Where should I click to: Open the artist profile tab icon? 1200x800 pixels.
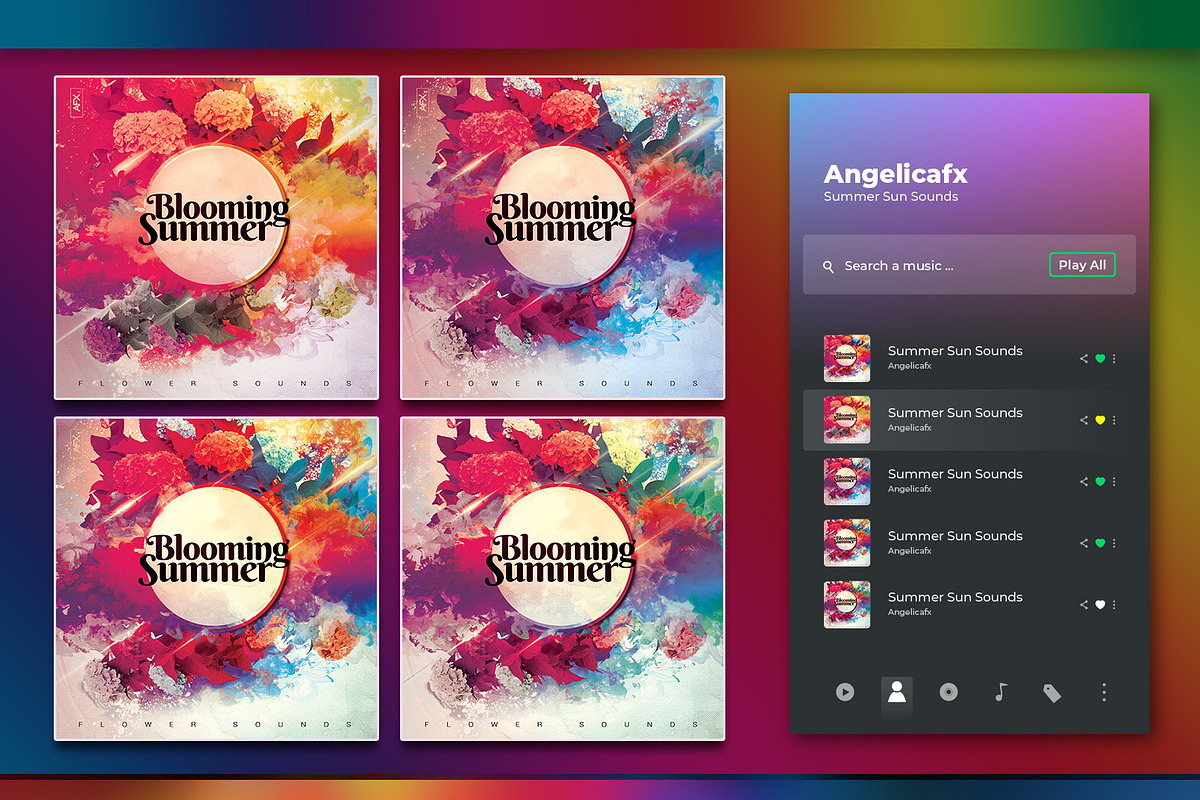(x=897, y=692)
